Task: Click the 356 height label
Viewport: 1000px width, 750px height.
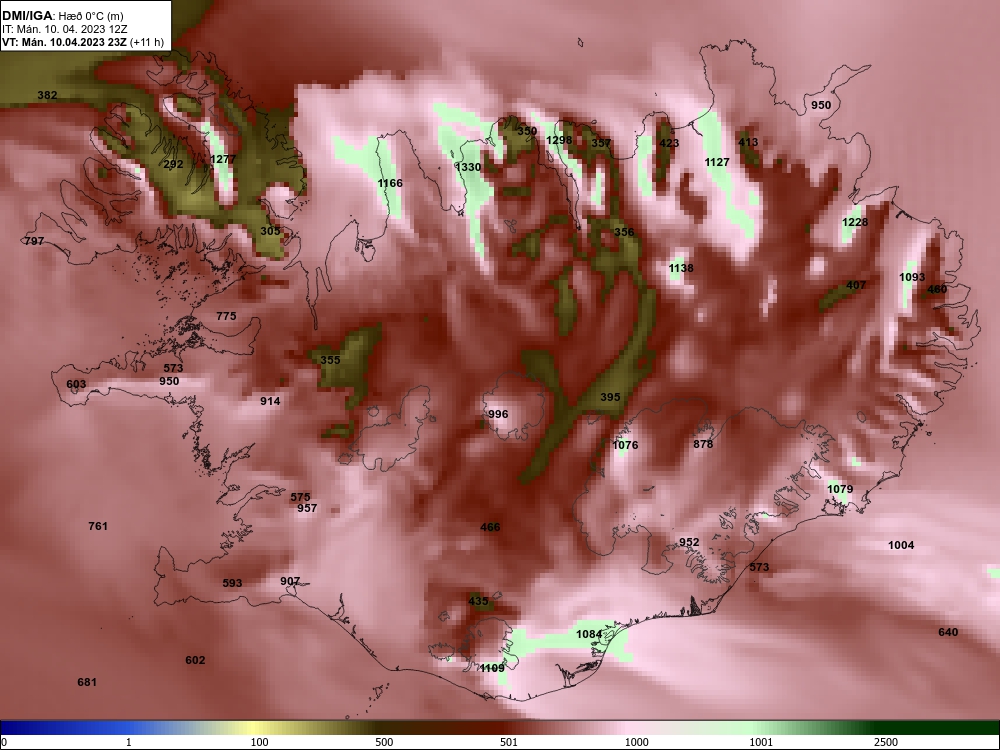Action: click(x=624, y=232)
